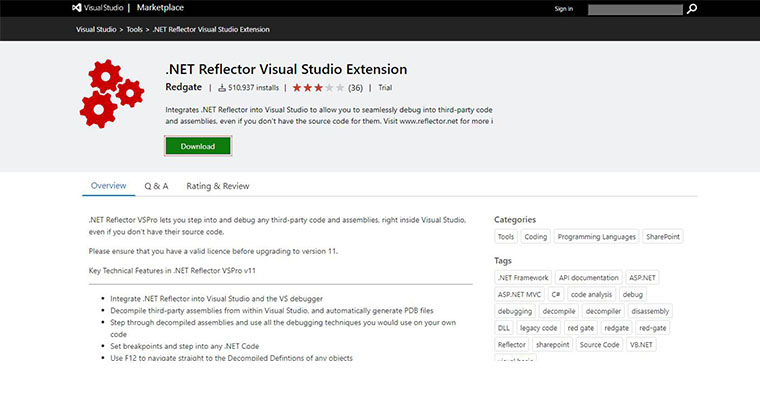The width and height of the screenshot is (760, 400).
Task: Click the (36) reviews count
Action: 355,88
